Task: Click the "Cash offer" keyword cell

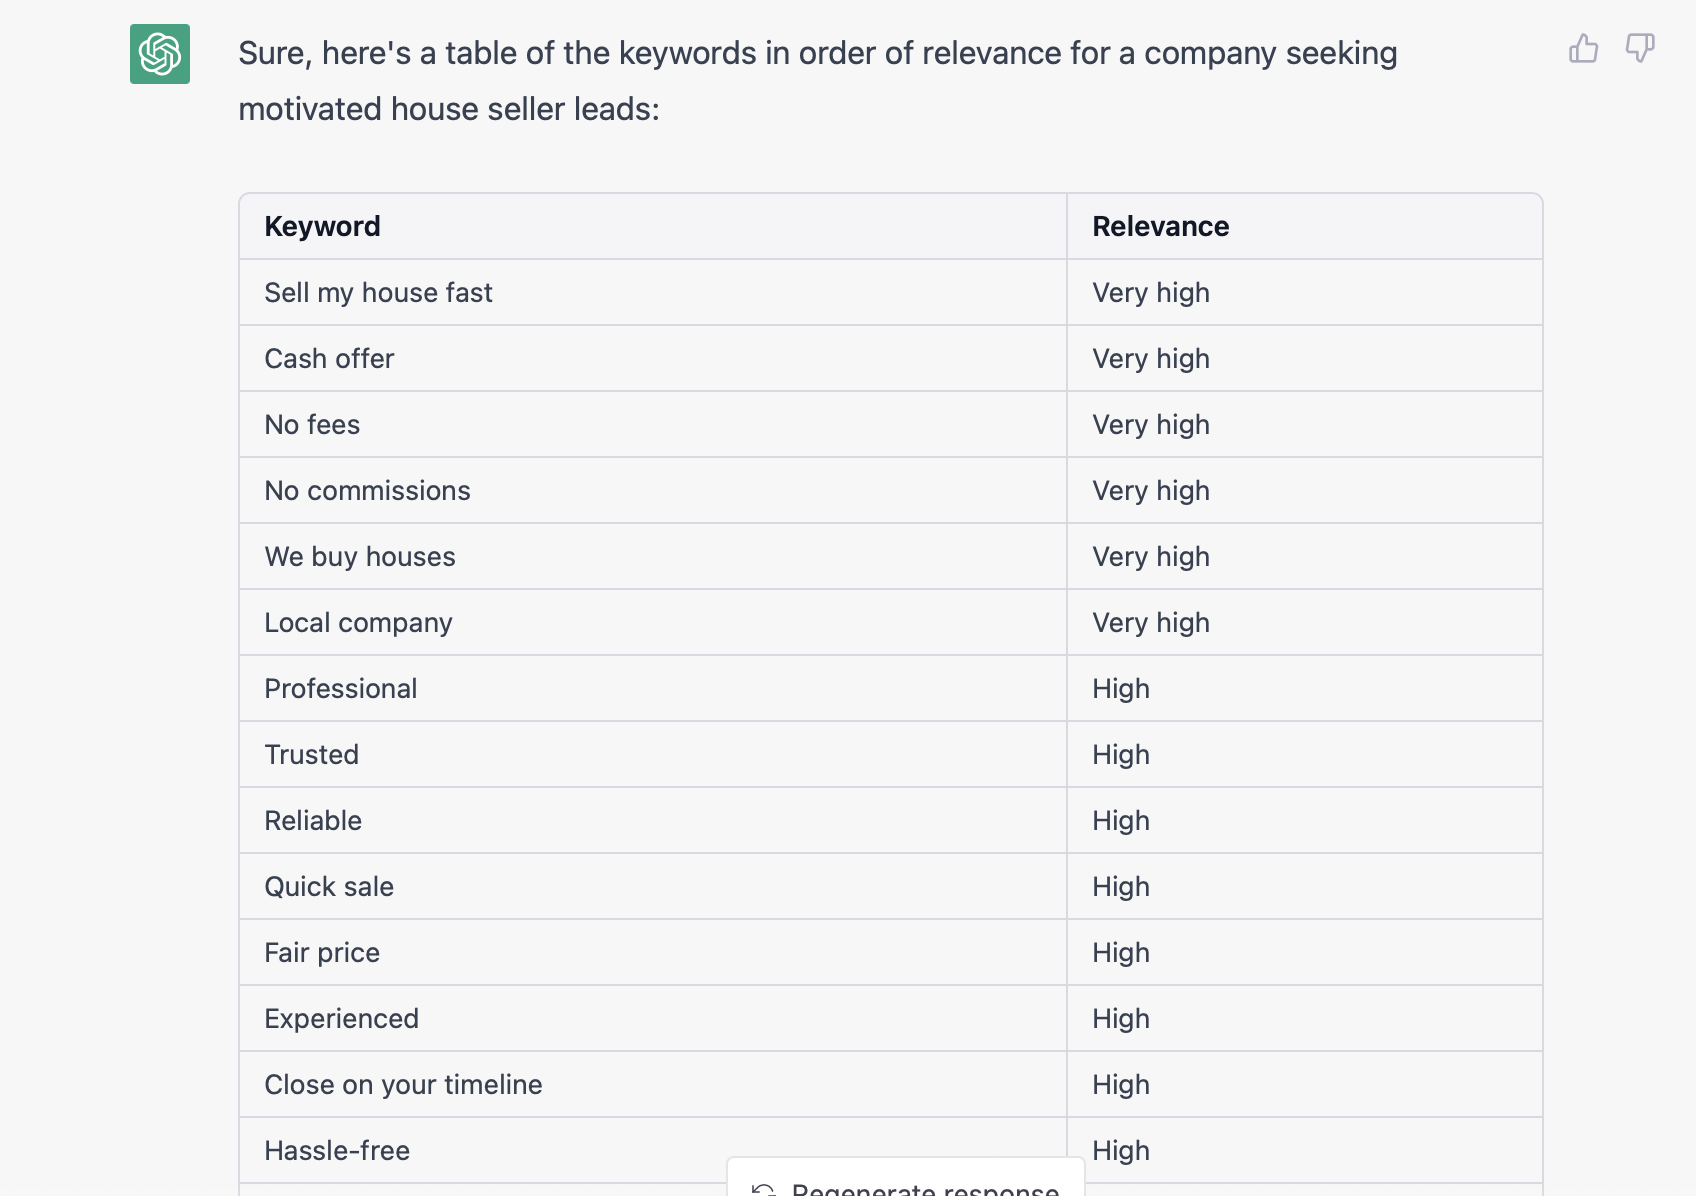Action: click(x=329, y=358)
